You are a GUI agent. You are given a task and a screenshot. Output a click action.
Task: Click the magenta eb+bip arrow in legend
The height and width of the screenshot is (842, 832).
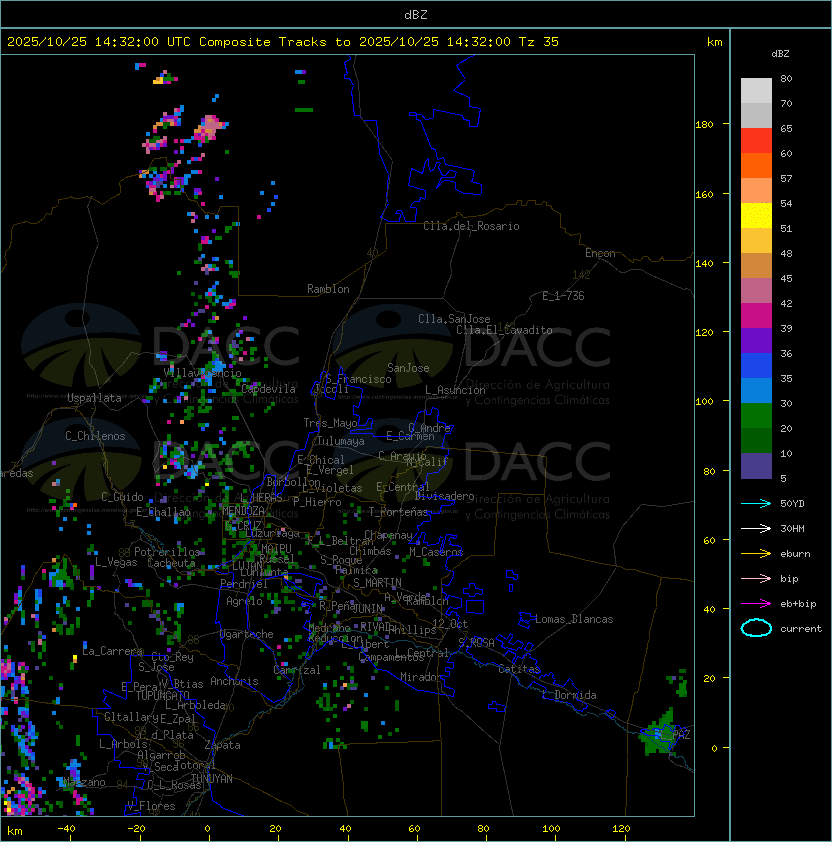[x=756, y=604]
